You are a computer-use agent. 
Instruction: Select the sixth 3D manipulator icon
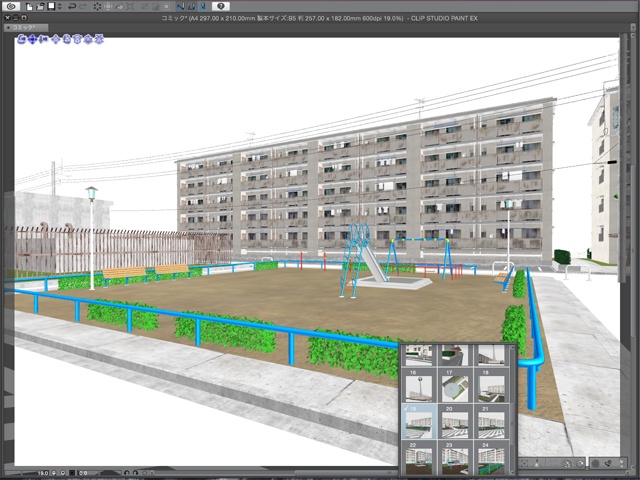pos(78,40)
